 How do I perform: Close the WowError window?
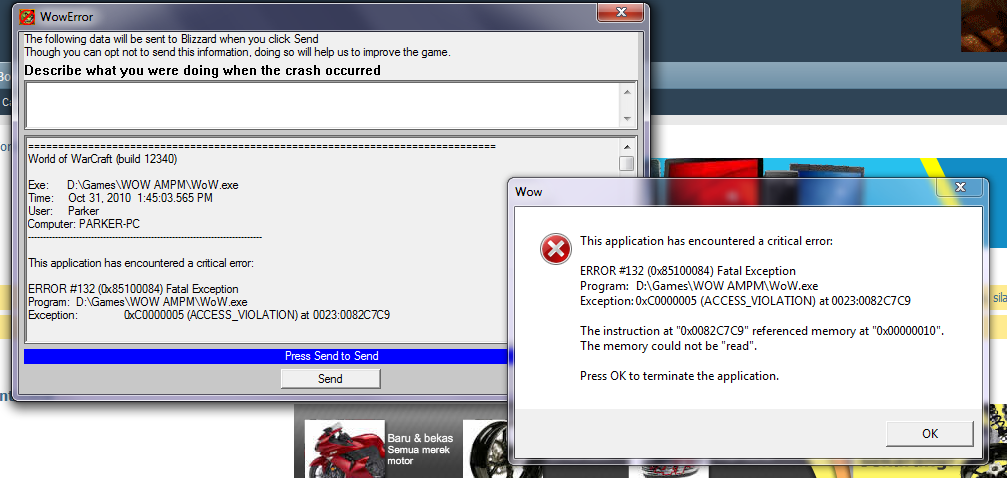pos(621,12)
